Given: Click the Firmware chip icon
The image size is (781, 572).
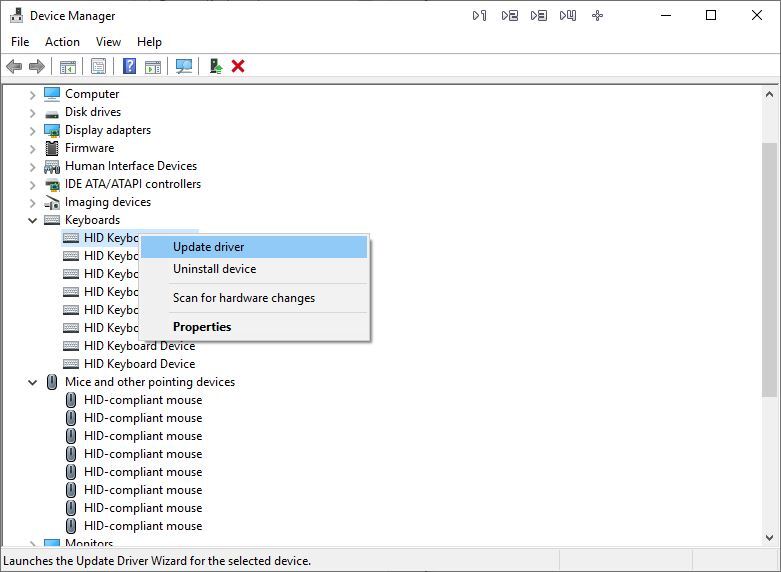Looking at the screenshot, I should coord(52,148).
